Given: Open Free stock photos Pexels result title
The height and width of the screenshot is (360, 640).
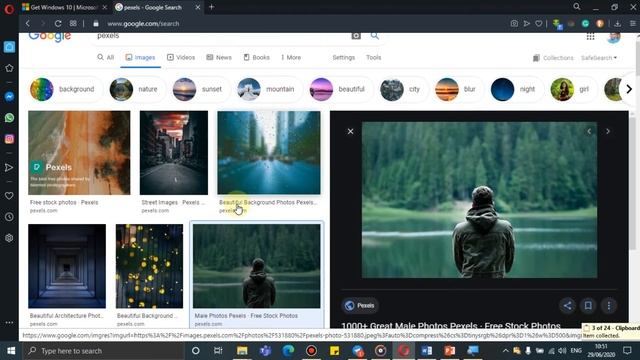Looking at the screenshot, I should click(64, 202).
